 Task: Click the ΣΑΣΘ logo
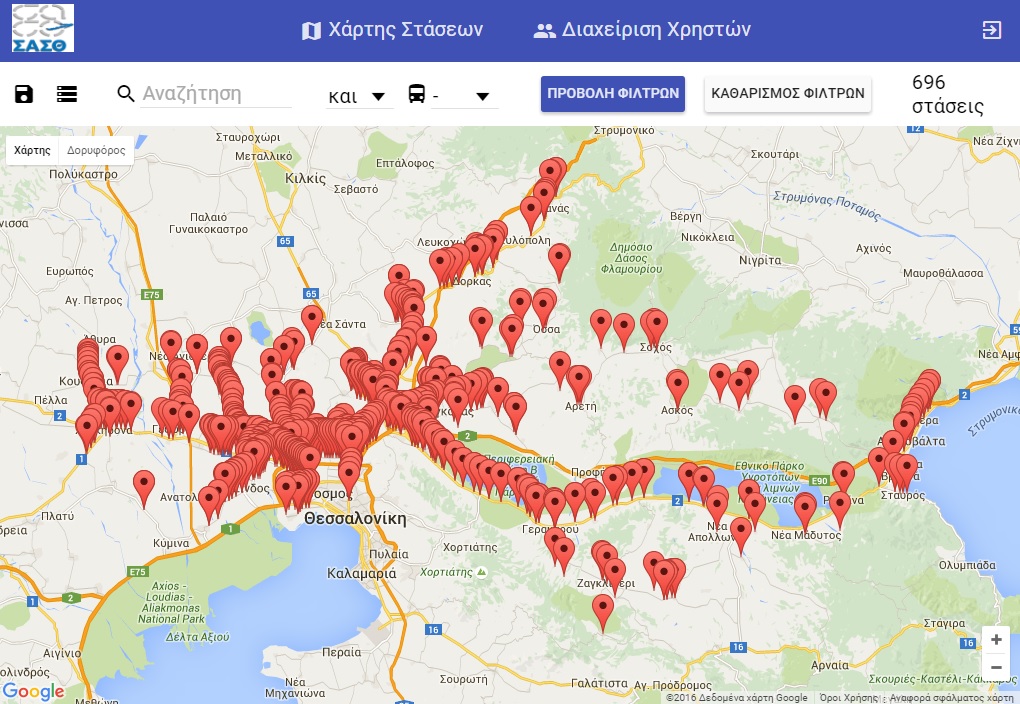click(x=43, y=28)
